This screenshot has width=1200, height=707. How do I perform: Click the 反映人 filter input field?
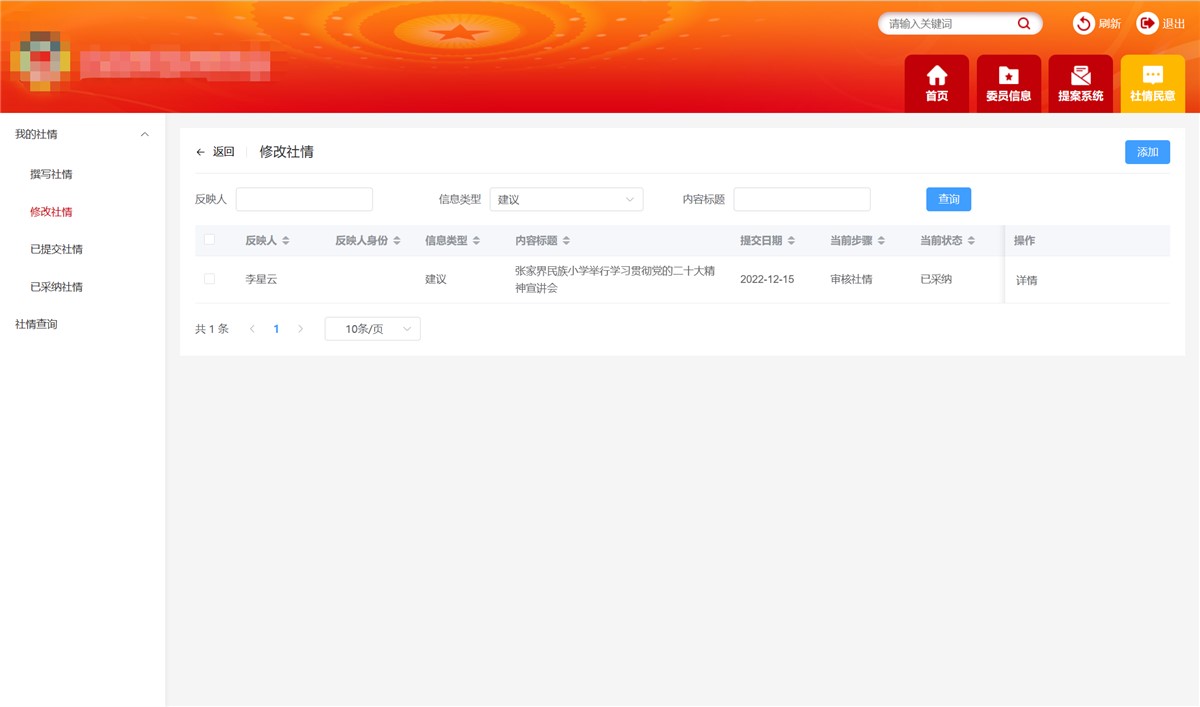(304, 199)
